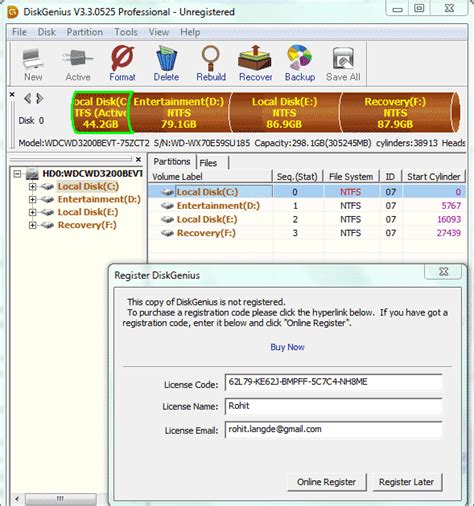Click the Delete partition trash icon
The height and width of the screenshot is (506, 474).
166,64
